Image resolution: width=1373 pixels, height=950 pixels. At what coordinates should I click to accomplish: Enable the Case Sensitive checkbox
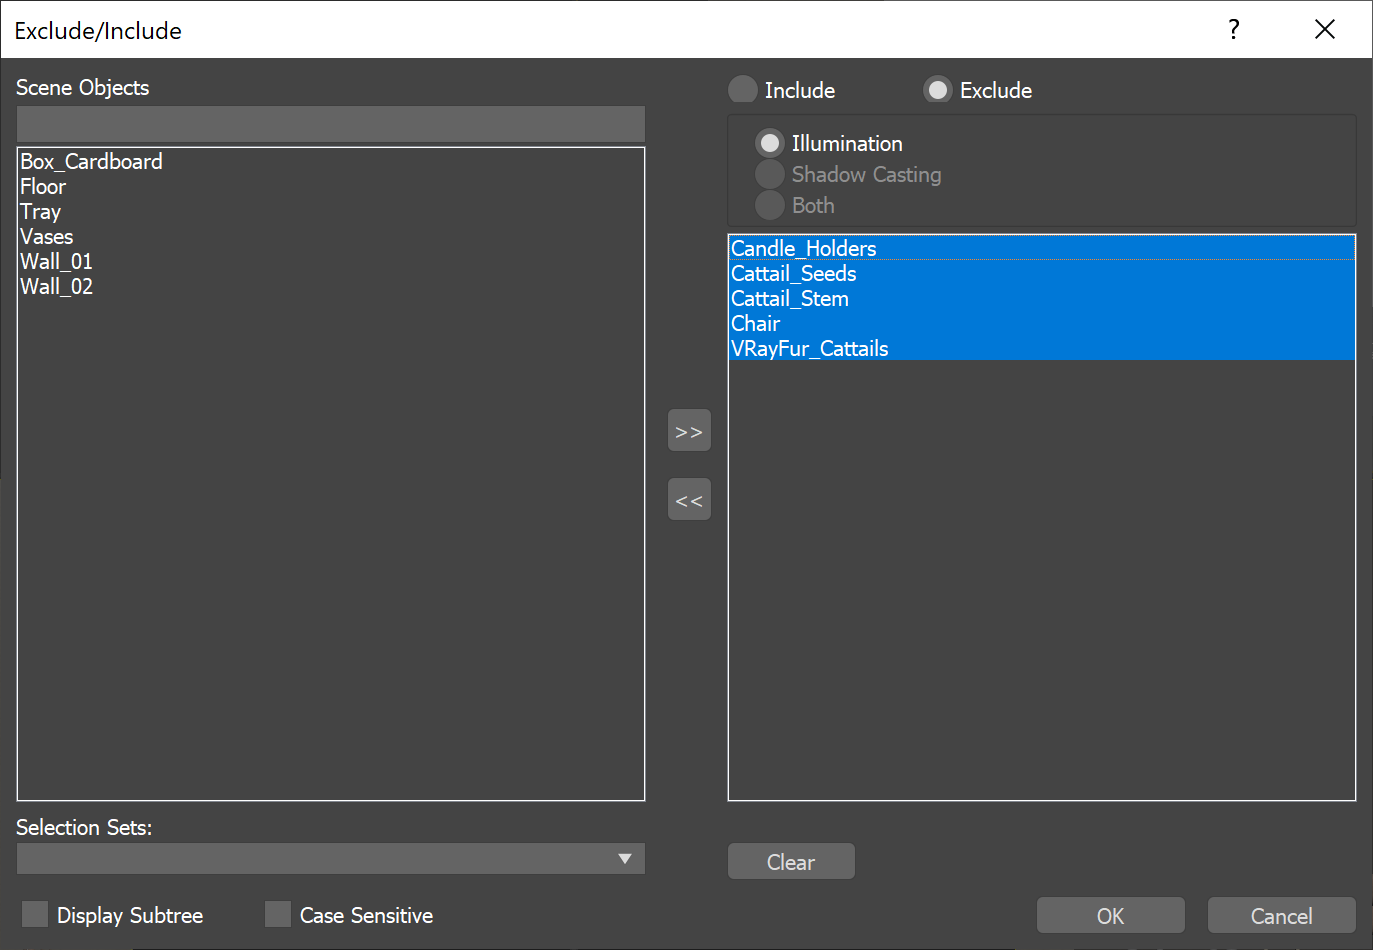[277, 913]
